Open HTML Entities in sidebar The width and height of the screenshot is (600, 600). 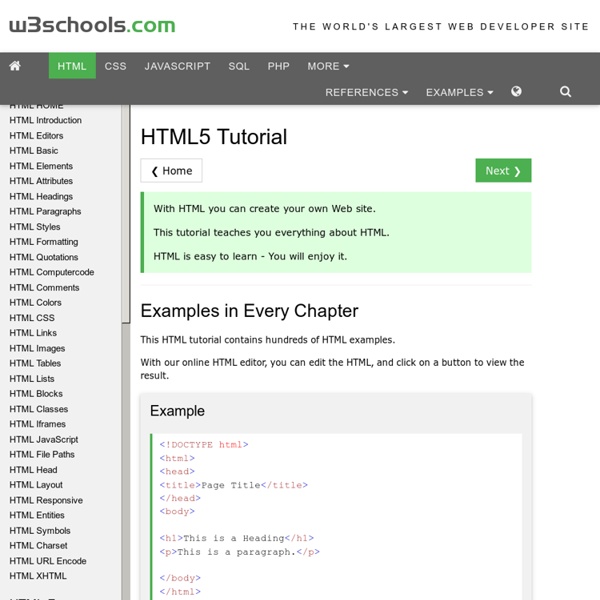point(37,515)
